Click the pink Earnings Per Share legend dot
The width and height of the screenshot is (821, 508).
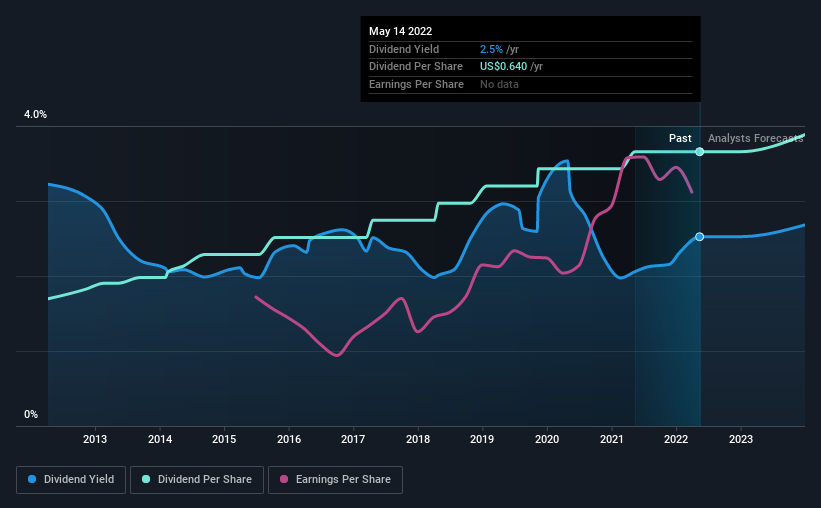click(284, 479)
